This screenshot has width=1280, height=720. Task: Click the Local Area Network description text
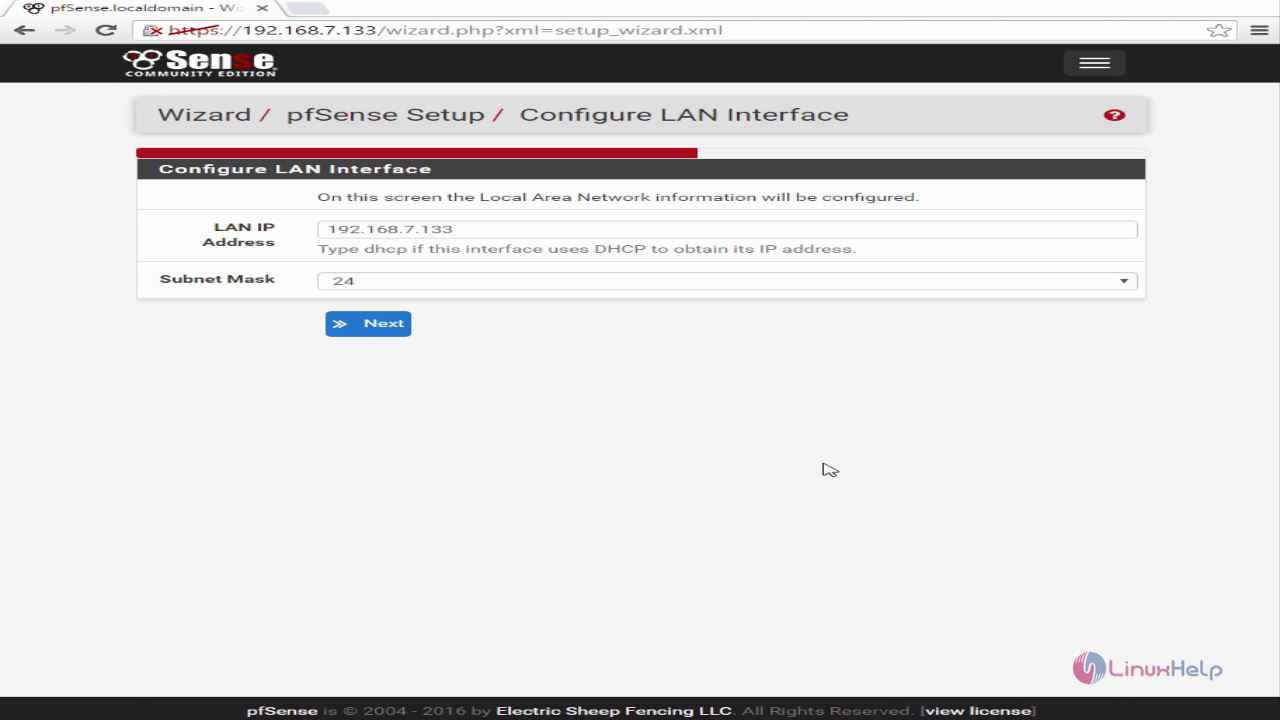coord(617,197)
